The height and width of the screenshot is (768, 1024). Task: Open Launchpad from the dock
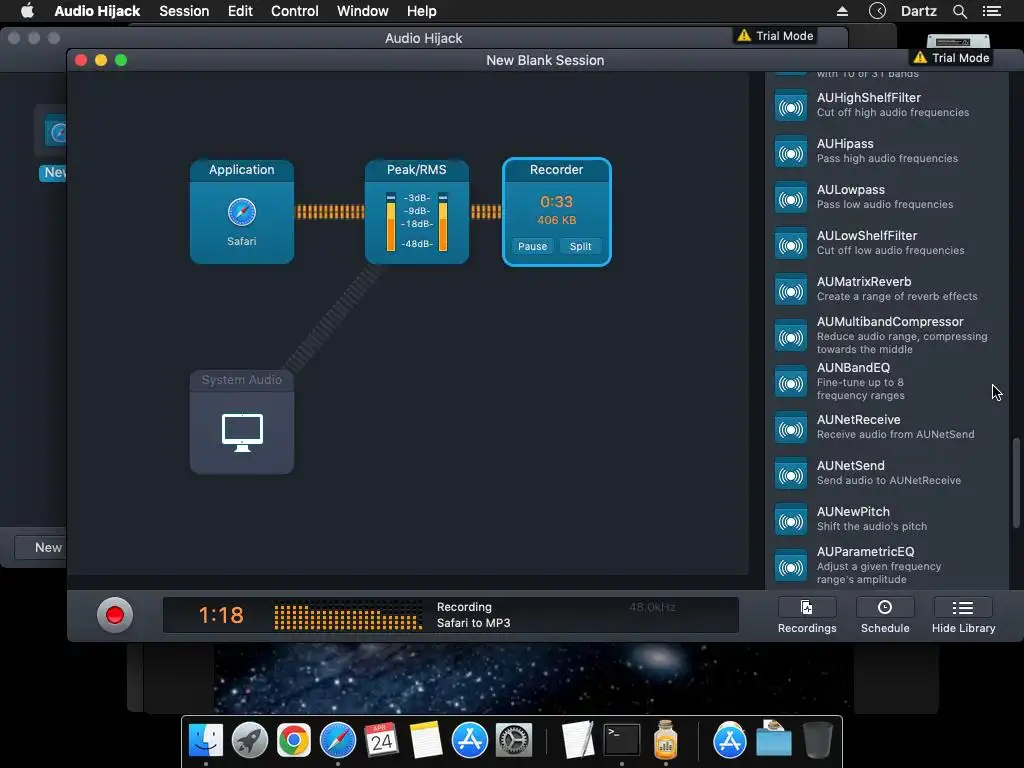tap(249, 741)
